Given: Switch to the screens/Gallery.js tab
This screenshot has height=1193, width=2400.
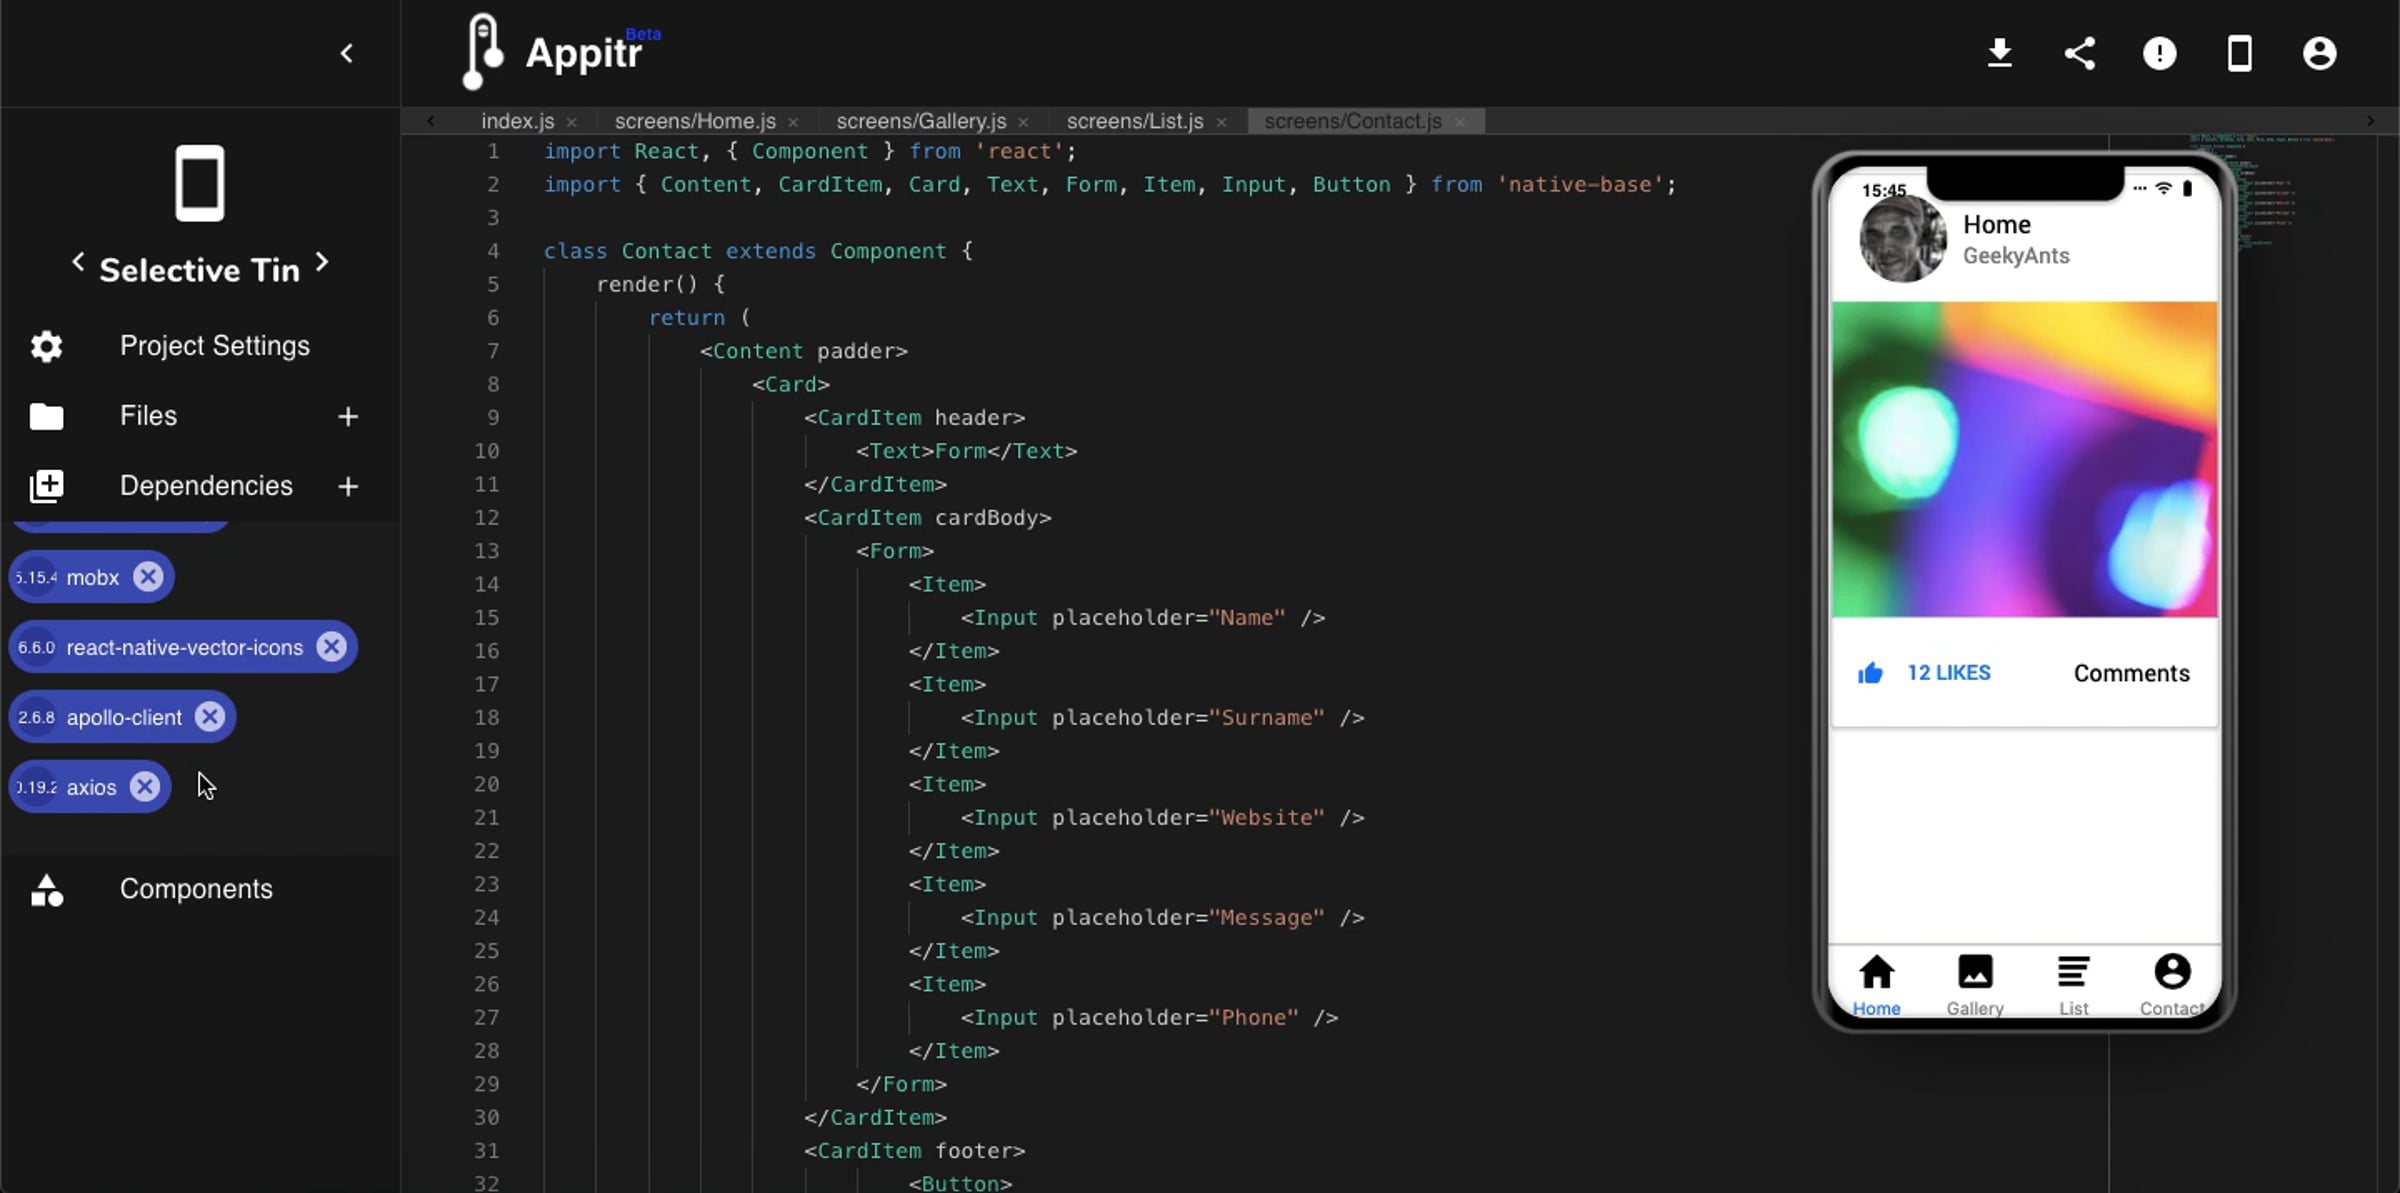Looking at the screenshot, I should point(921,121).
